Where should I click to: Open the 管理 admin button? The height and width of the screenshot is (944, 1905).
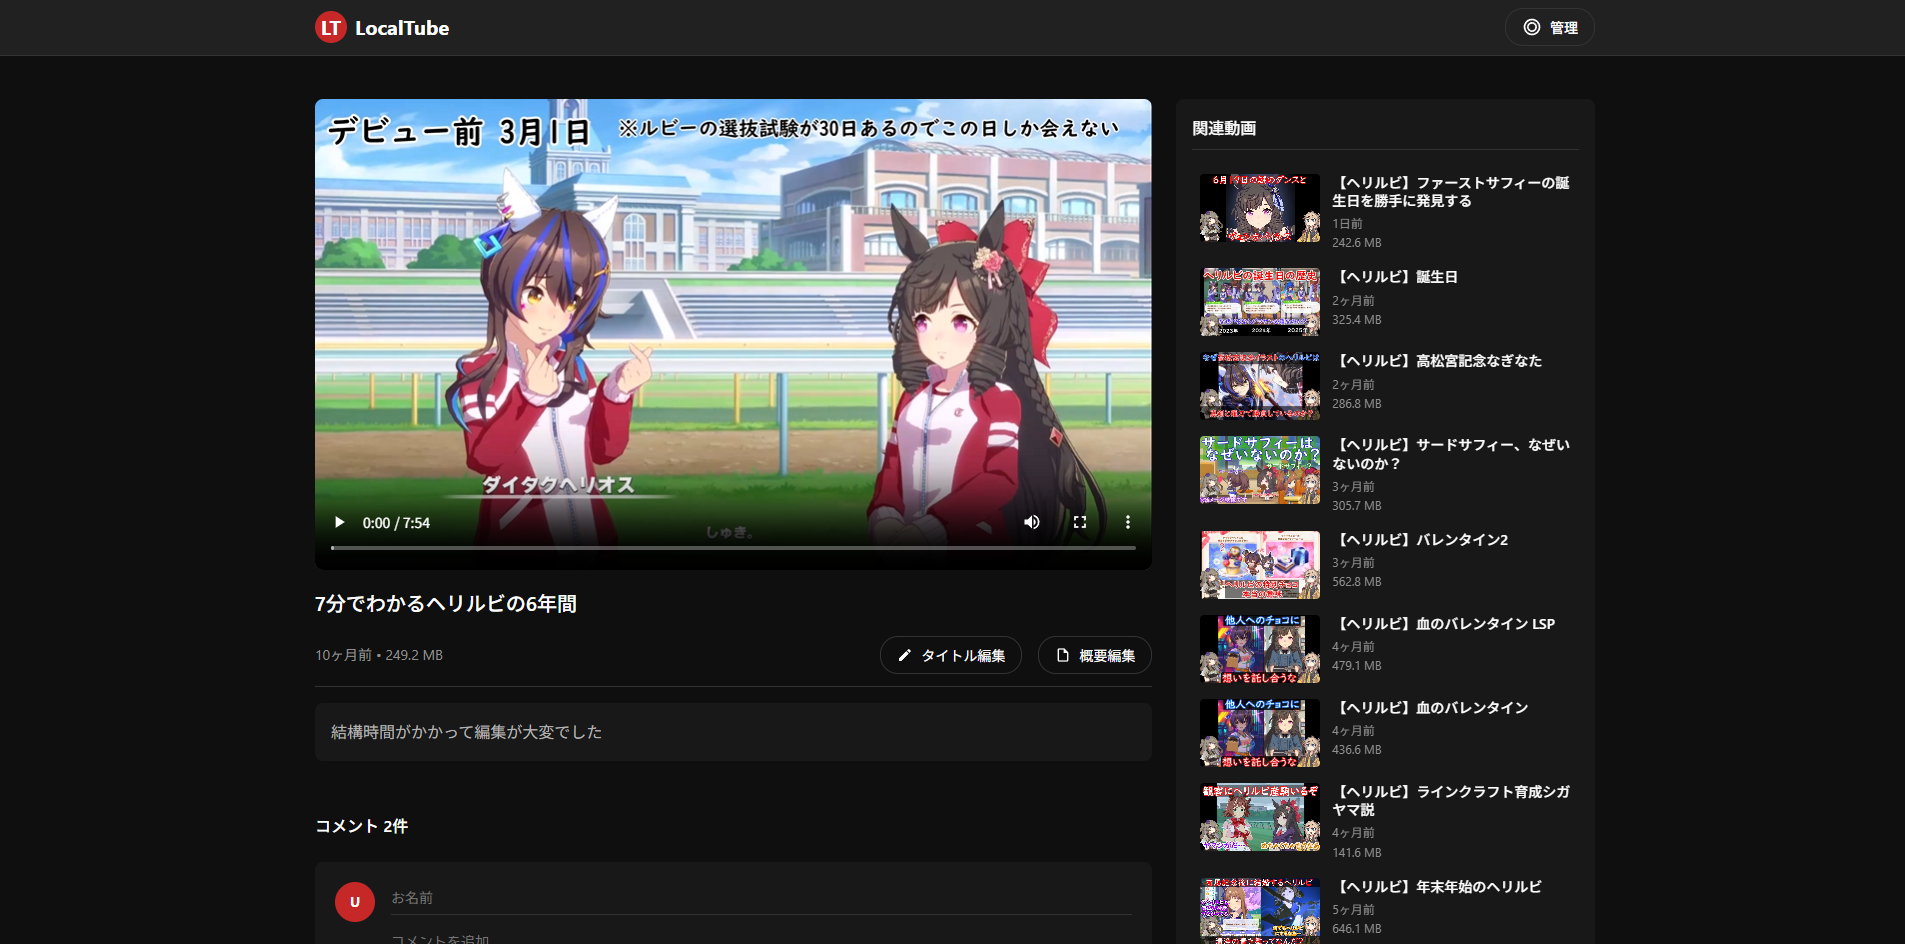pos(1549,28)
